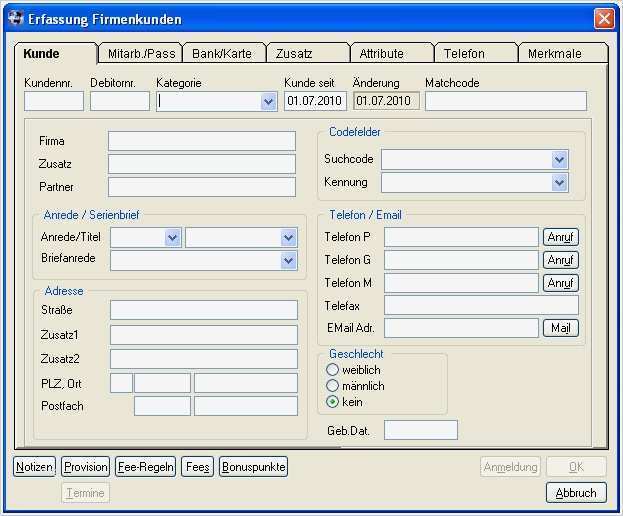Click the Telefax input field
Image resolution: width=623 pixels, height=516 pixels.
coord(481,305)
